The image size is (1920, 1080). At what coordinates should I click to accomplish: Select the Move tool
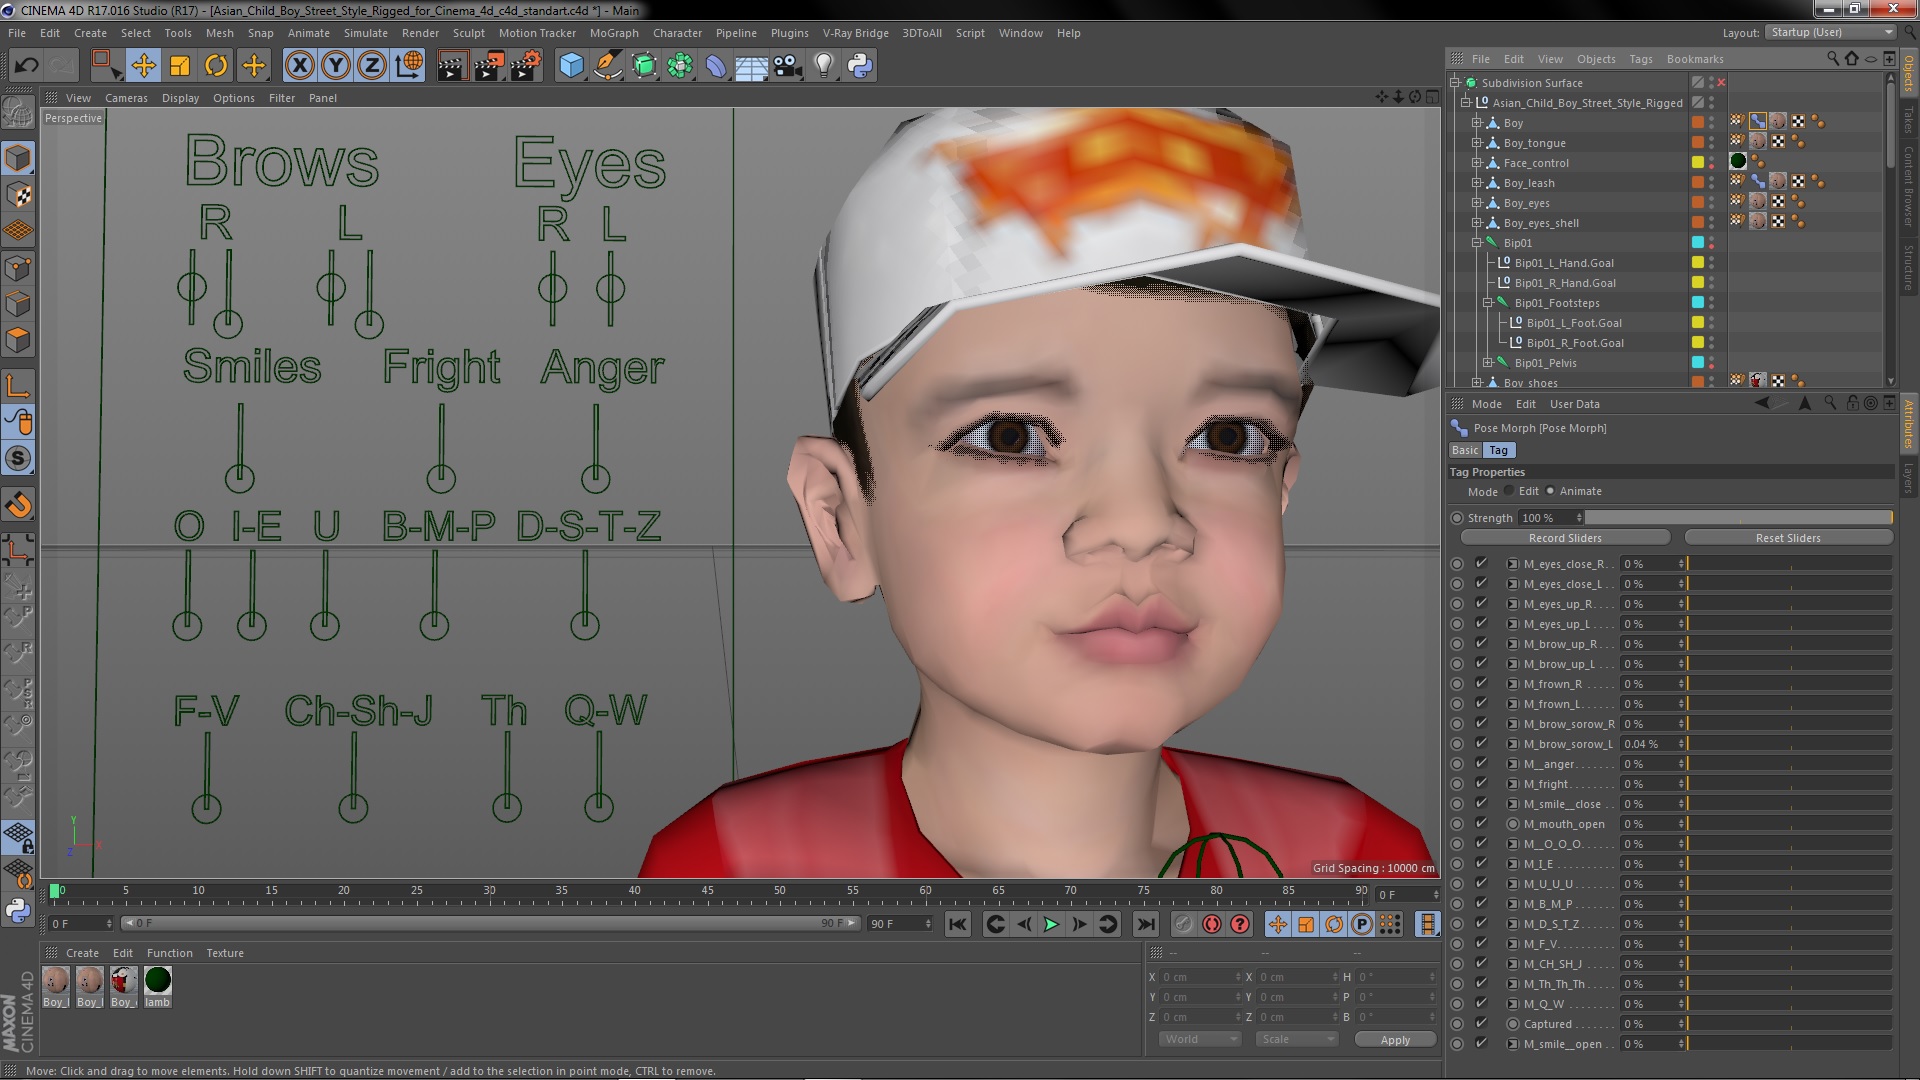point(143,66)
